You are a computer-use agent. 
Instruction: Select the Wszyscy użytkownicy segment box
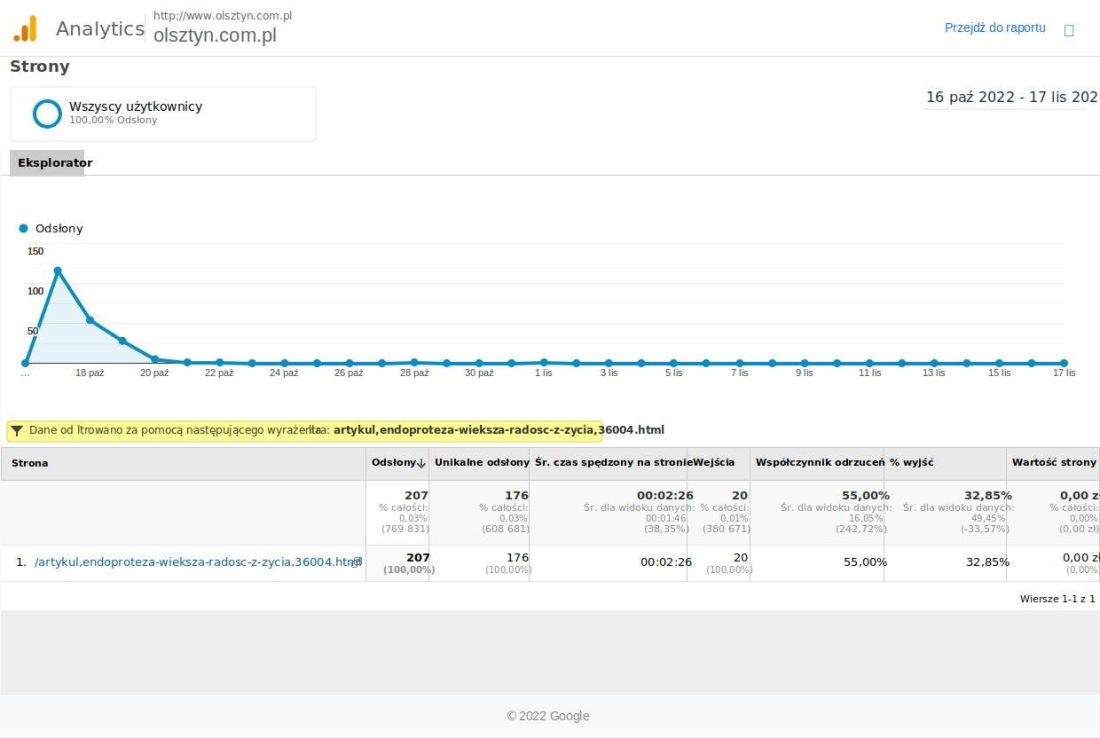[163, 114]
